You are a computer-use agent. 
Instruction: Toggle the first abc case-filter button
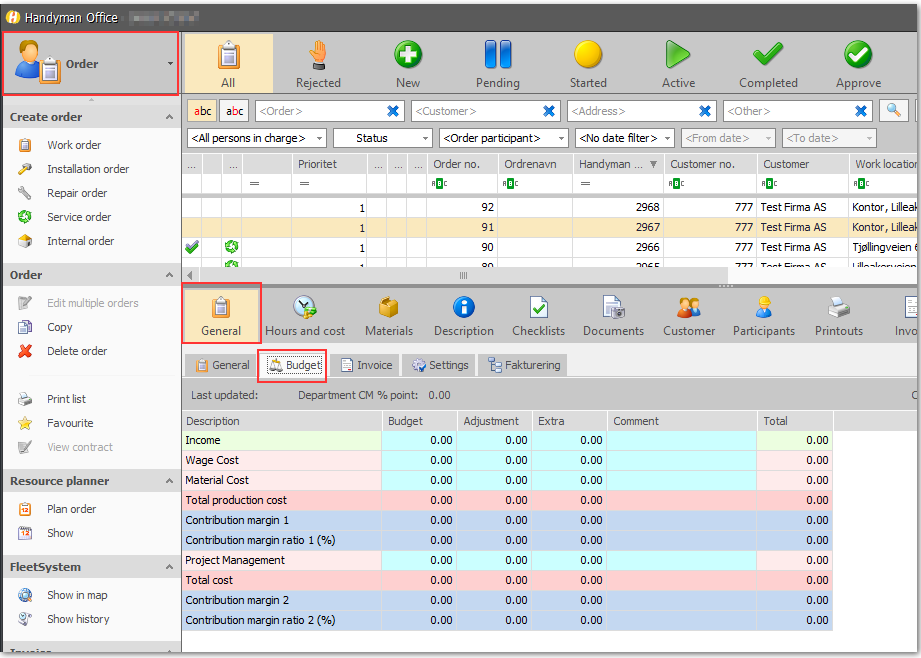(202, 110)
